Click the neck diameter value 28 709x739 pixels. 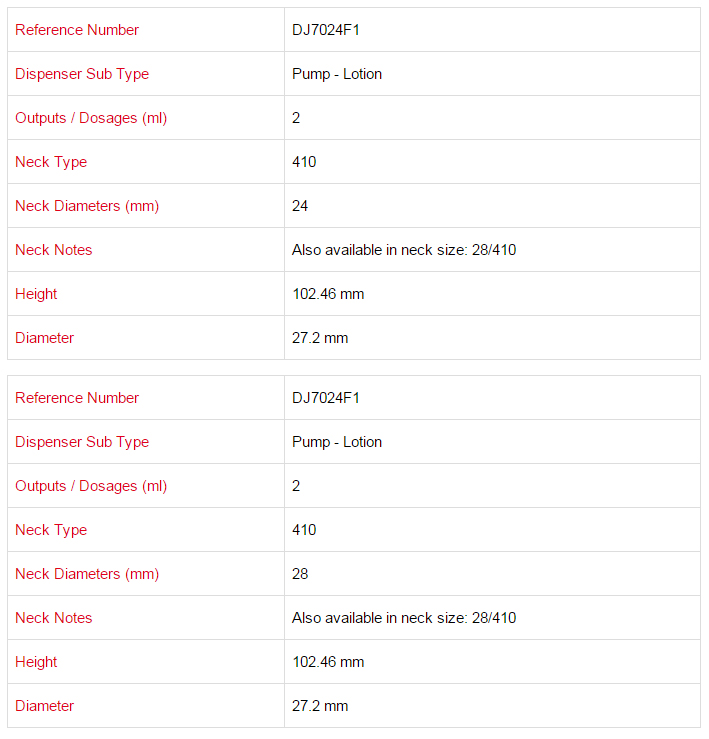(x=300, y=574)
